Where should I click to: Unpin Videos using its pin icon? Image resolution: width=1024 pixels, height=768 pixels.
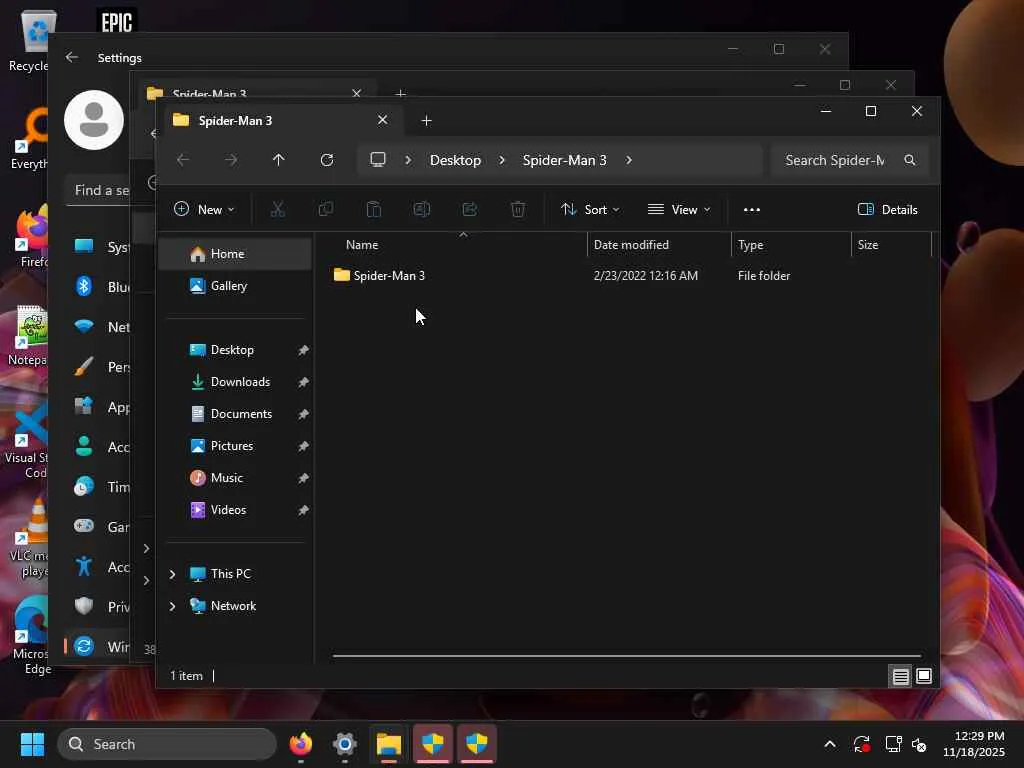pyautogui.click(x=303, y=510)
